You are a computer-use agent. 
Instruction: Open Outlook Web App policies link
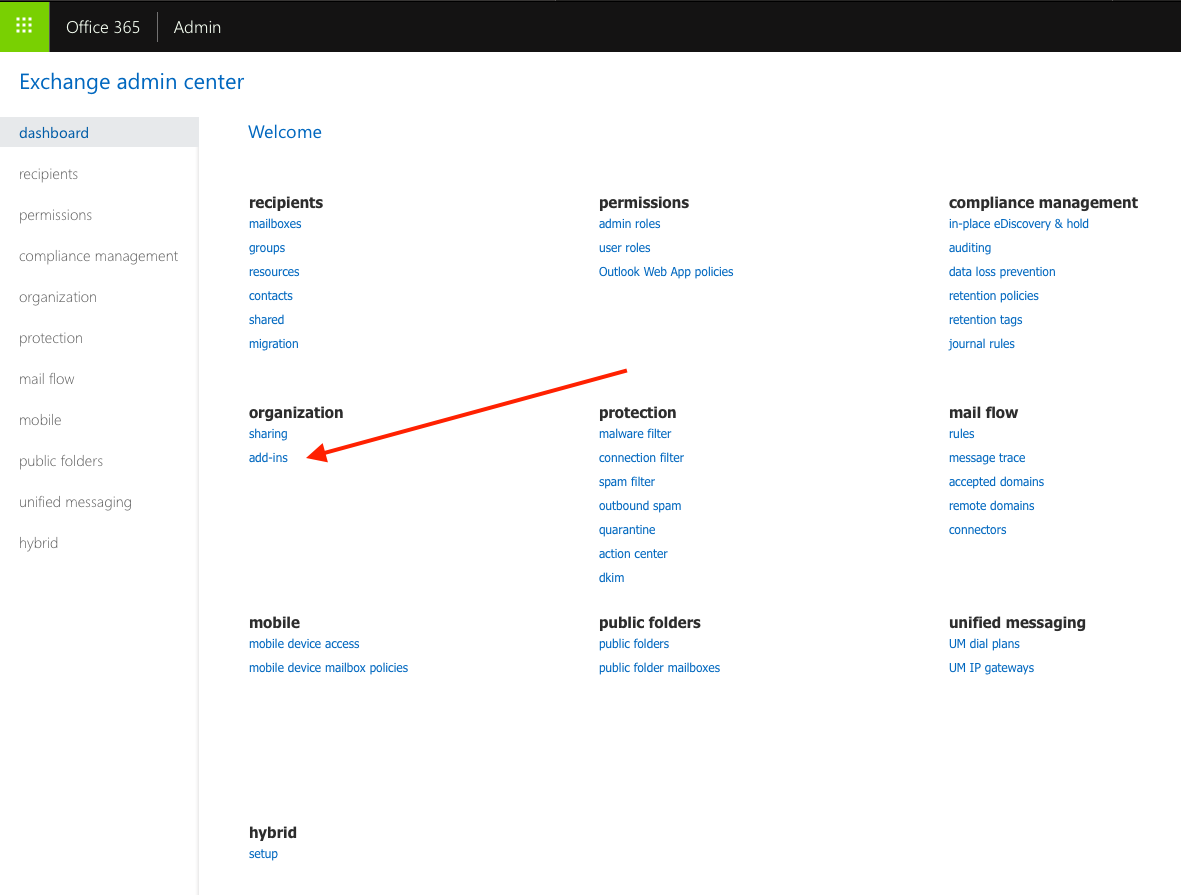point(666,272)
